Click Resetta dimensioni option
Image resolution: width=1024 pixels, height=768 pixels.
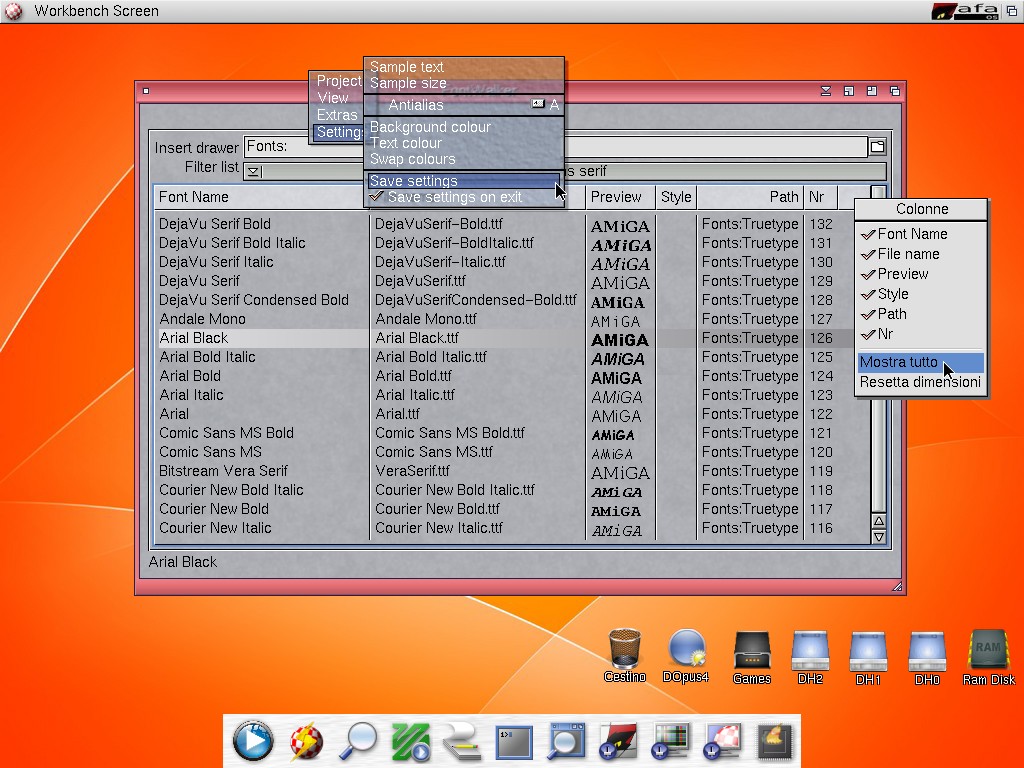(x=920, y=382)
